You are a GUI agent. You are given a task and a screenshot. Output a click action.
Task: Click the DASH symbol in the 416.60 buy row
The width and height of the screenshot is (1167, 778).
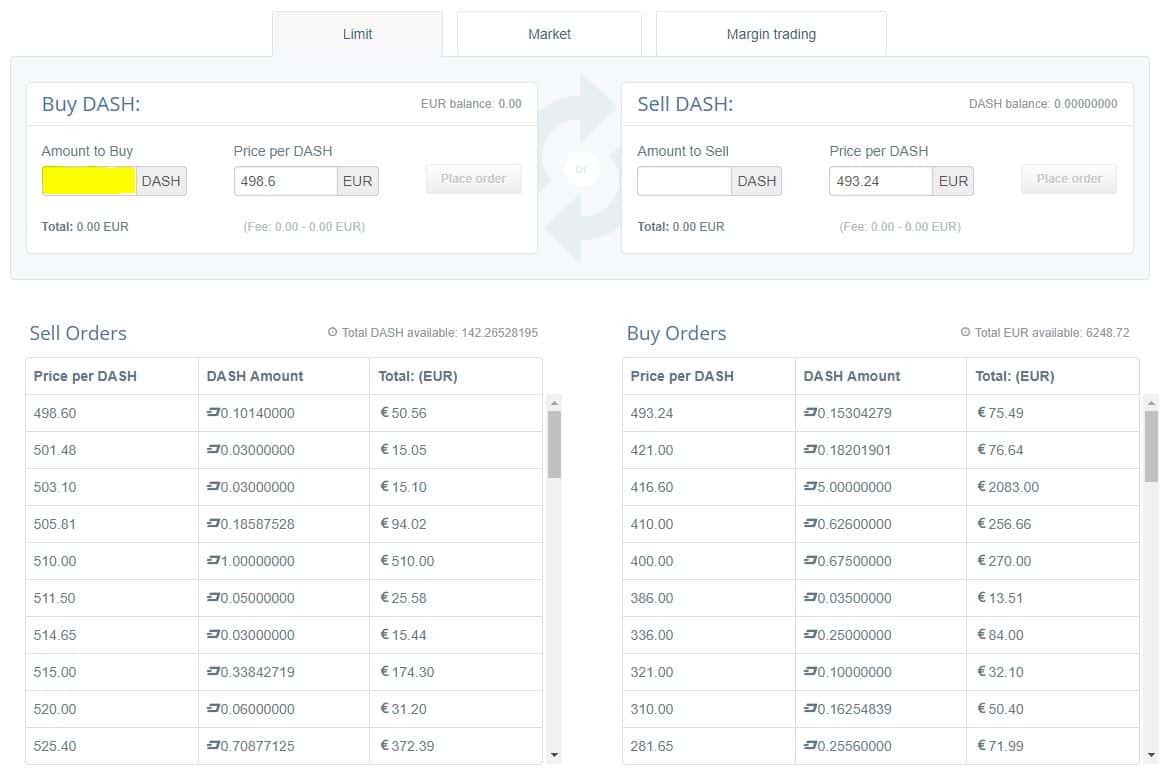tap(810, 487)
